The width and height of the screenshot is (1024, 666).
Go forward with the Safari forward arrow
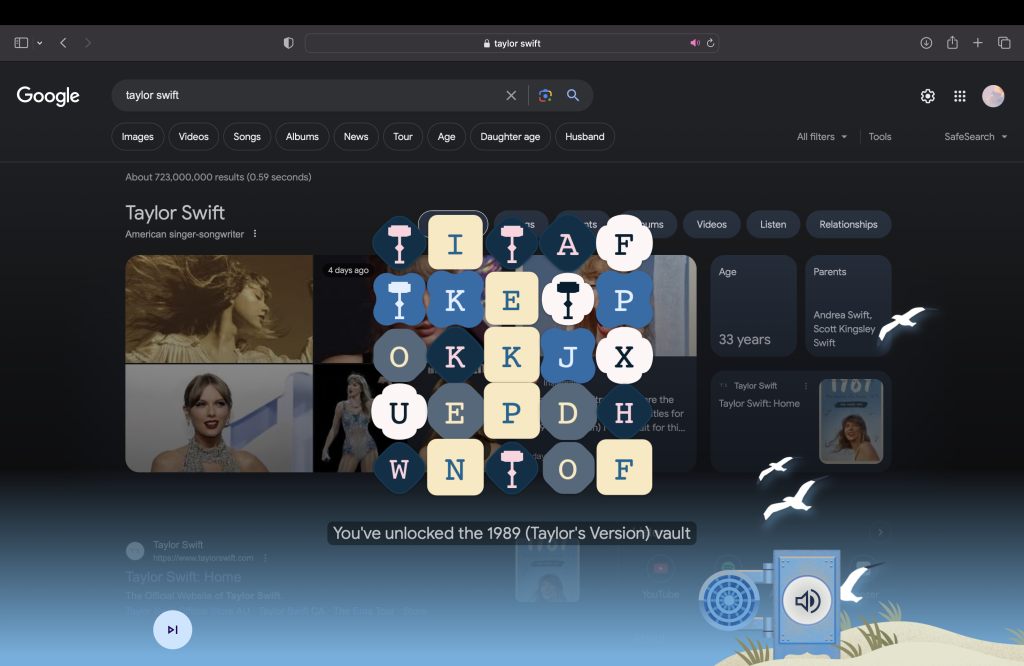click(x=88, y=43)
